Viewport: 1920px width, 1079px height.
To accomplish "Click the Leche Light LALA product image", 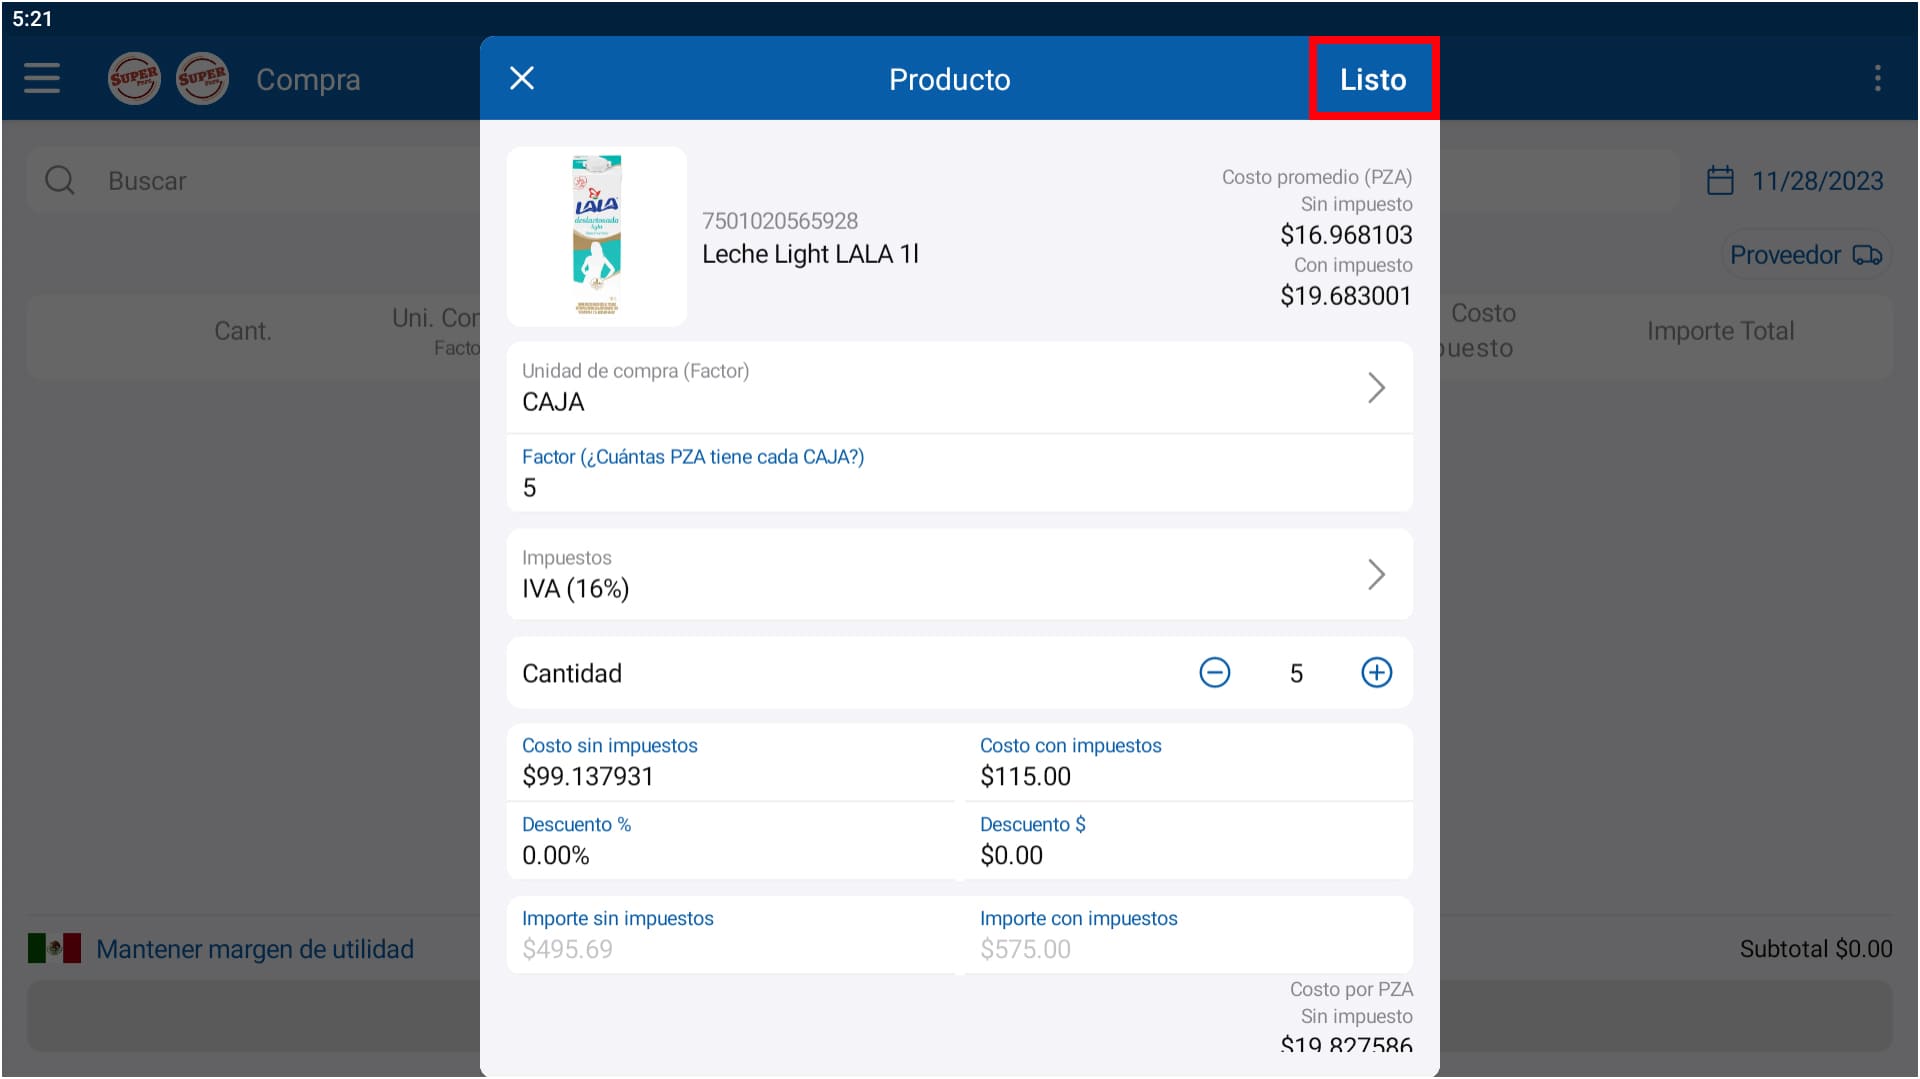I will [597, 236].
